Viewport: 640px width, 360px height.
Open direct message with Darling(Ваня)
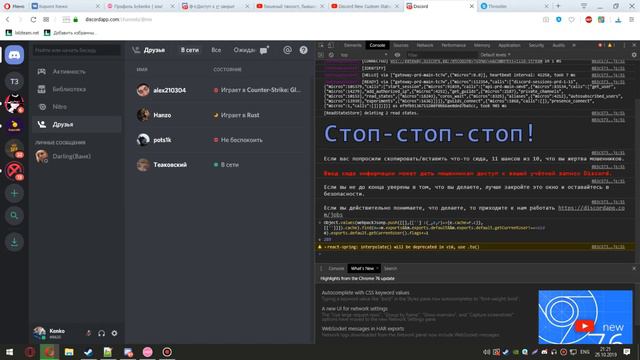pyautogui.click(x=77, y=156)
